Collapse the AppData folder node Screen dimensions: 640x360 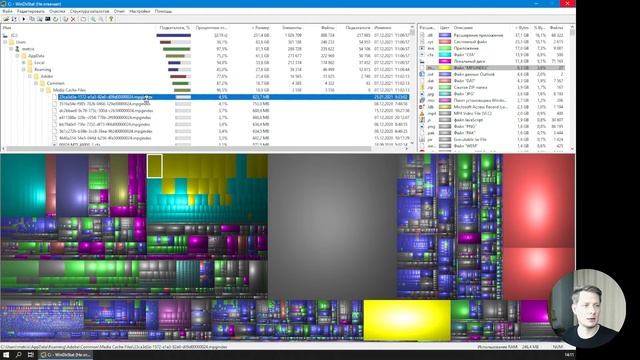click(18, 56)
